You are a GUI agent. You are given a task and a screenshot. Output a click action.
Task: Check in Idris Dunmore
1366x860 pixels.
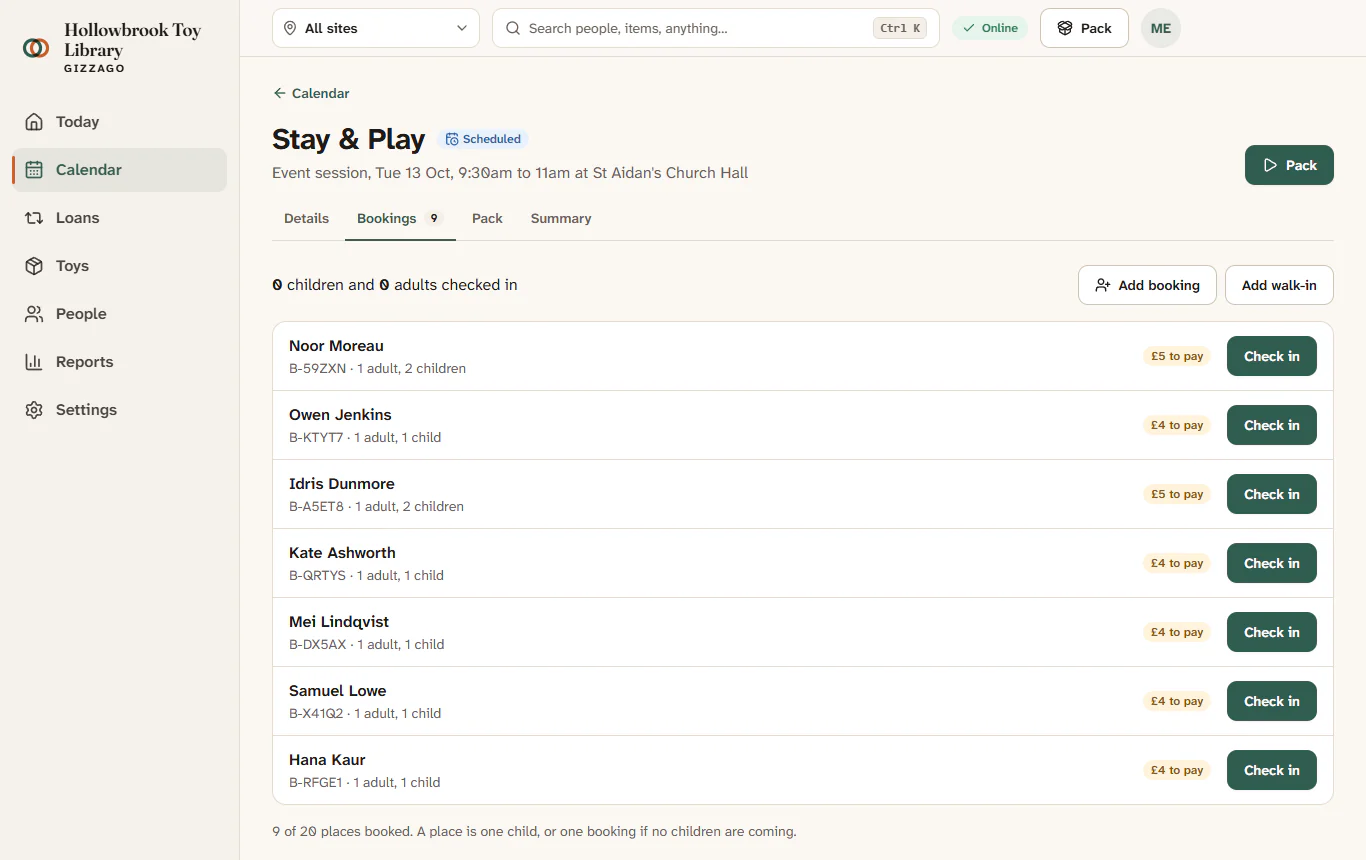click(x=1272, y=494)
